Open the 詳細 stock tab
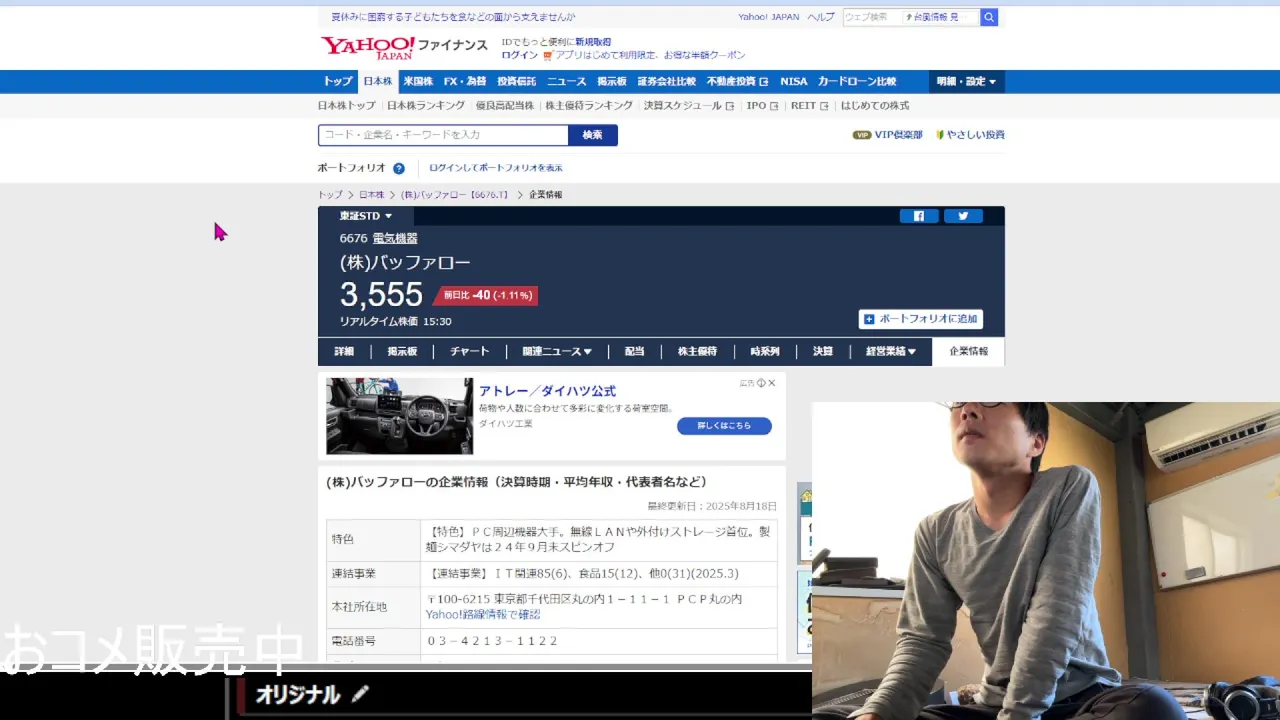The image size is (1280, 720). (x=344, y=352)
